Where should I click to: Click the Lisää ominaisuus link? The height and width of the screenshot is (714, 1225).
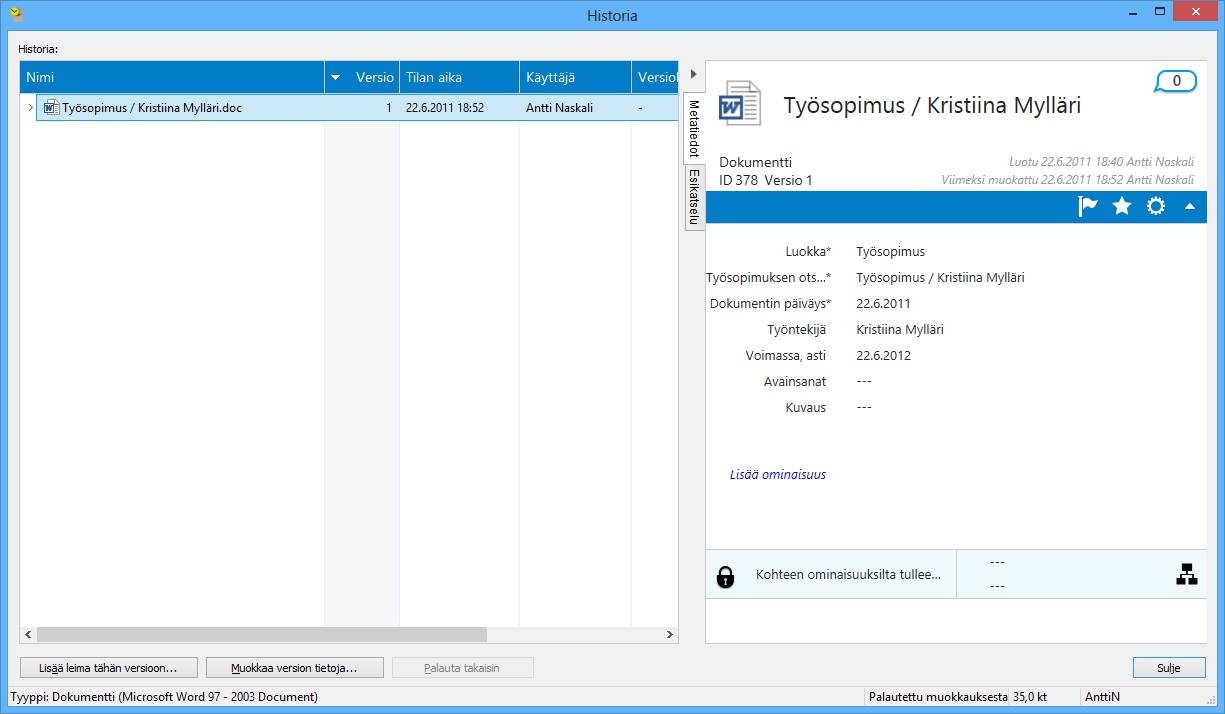[x=778, y=475]
